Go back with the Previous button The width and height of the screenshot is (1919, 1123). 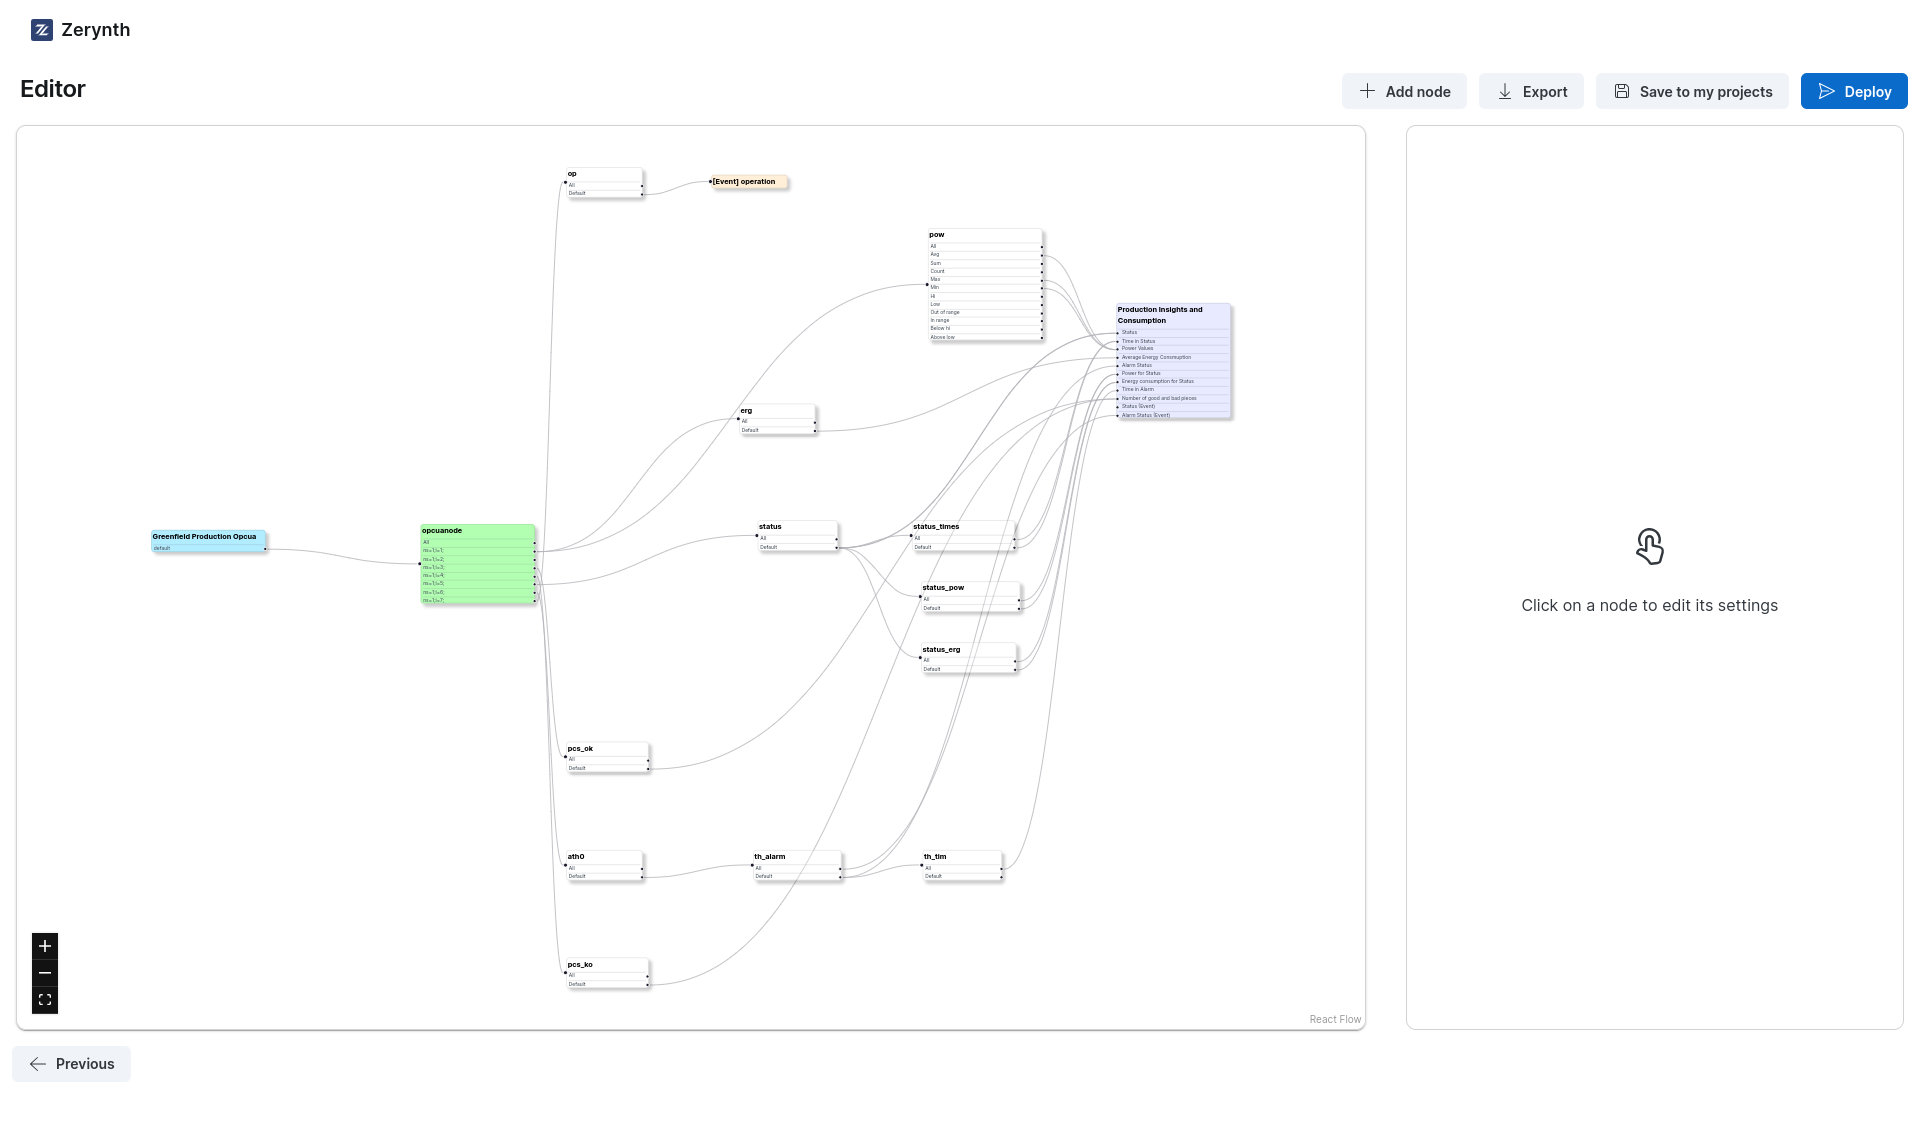point(71,1064)
